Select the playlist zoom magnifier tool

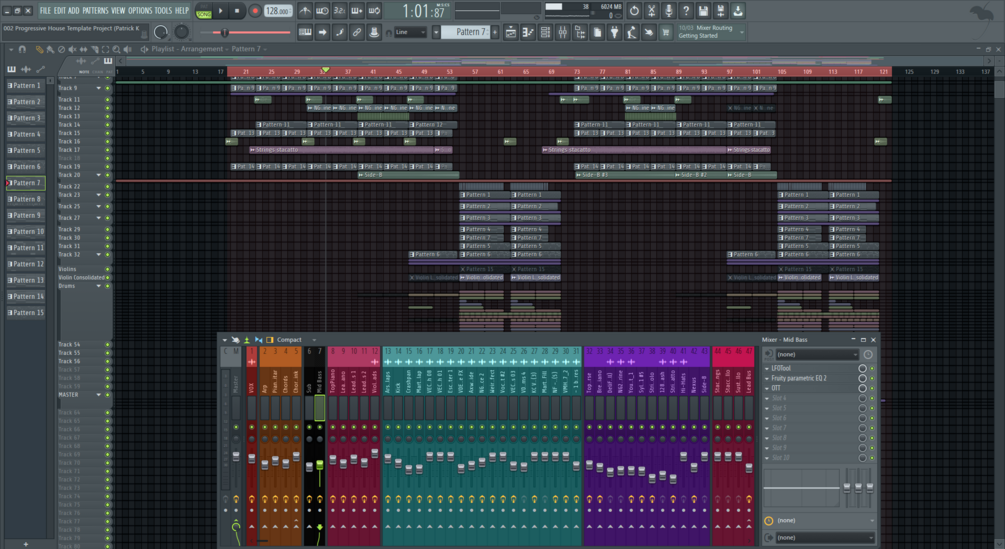[116, 49]
